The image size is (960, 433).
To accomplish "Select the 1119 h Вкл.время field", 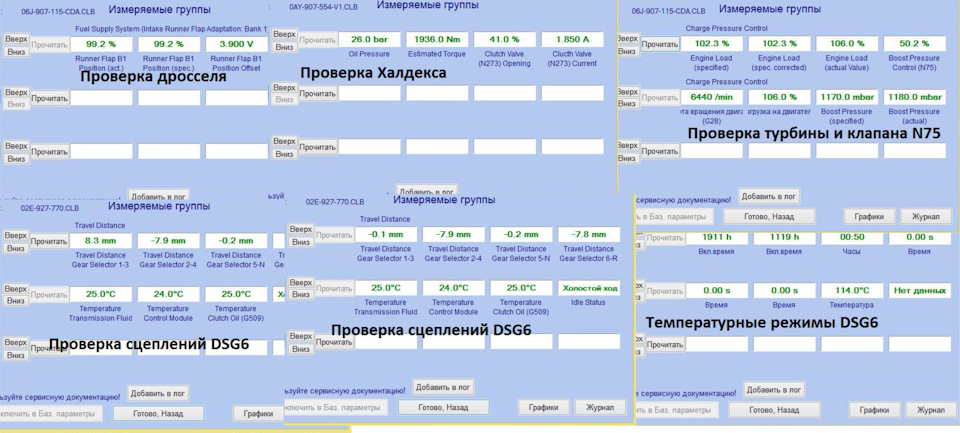I will [784, 238].
